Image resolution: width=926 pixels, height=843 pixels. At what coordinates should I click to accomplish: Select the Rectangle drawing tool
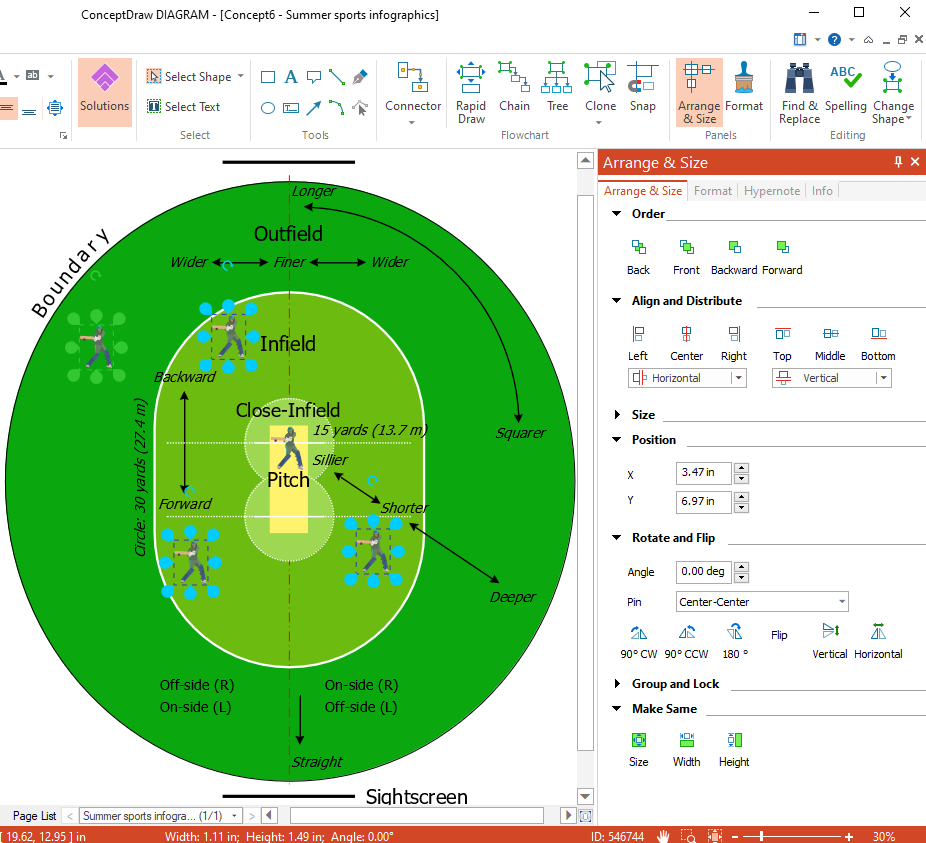tap(268, 77)
